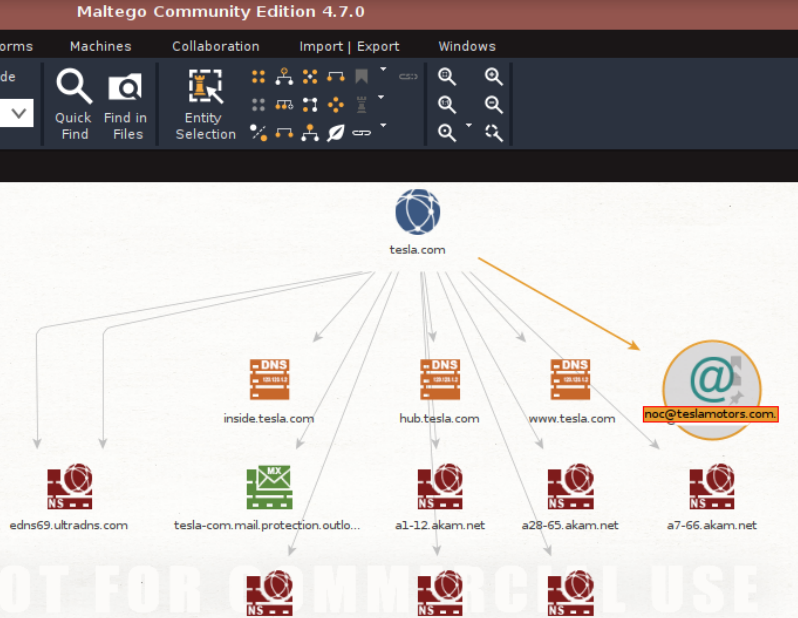This screenshot has height=618, width=798.
Task: Select the a7-66.akam.net NS entity
Action: (x=712, y=486)
